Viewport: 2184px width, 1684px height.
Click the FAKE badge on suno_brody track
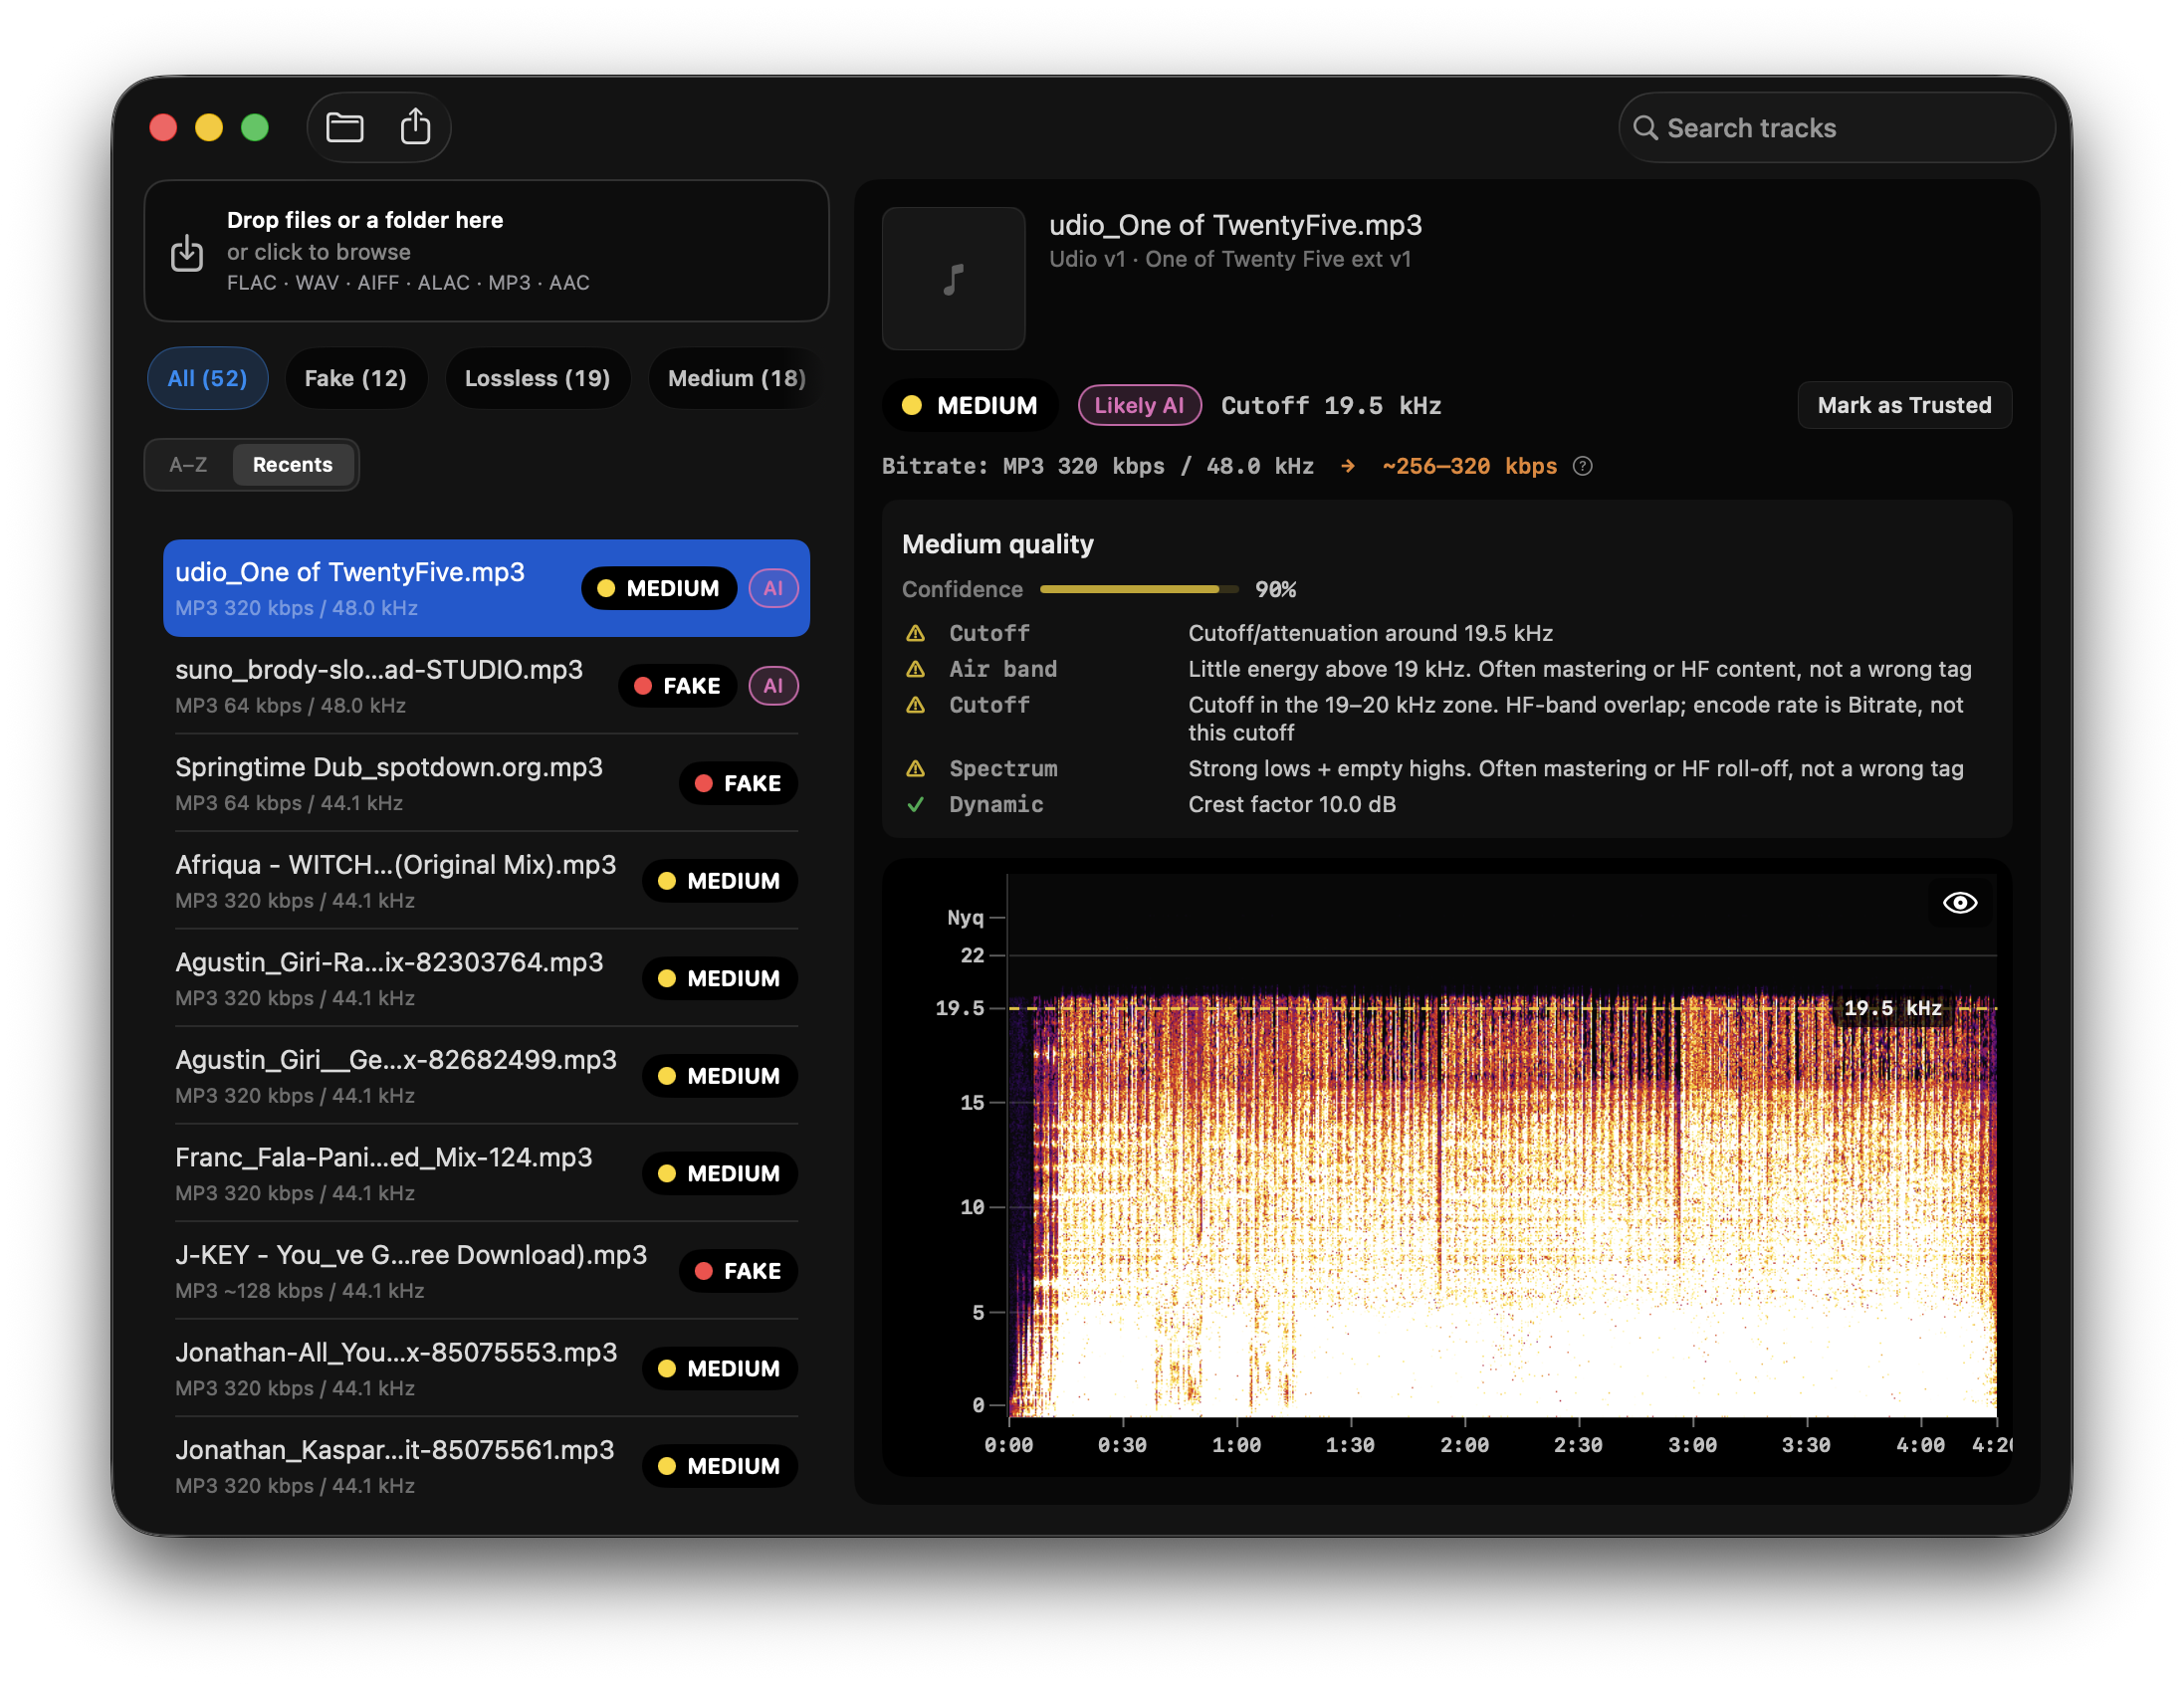point(677,686)
